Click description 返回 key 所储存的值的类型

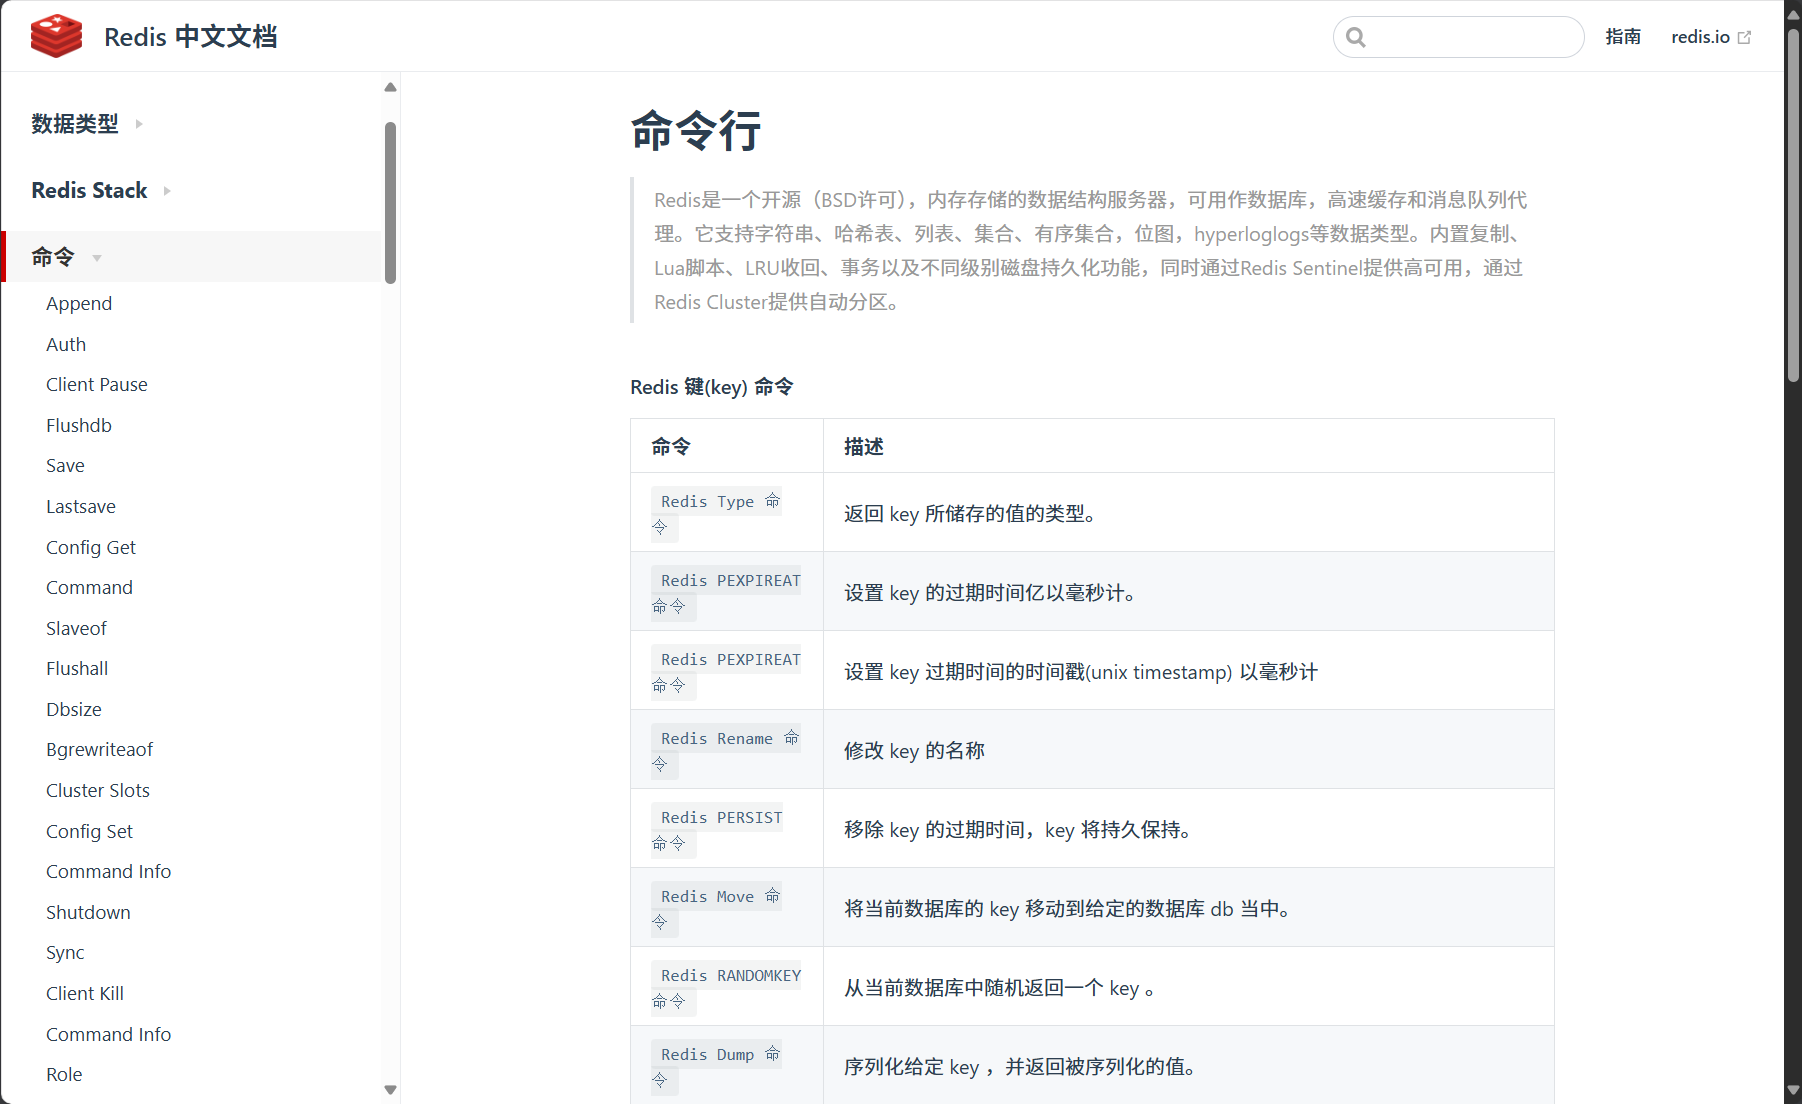click(970, 514)
